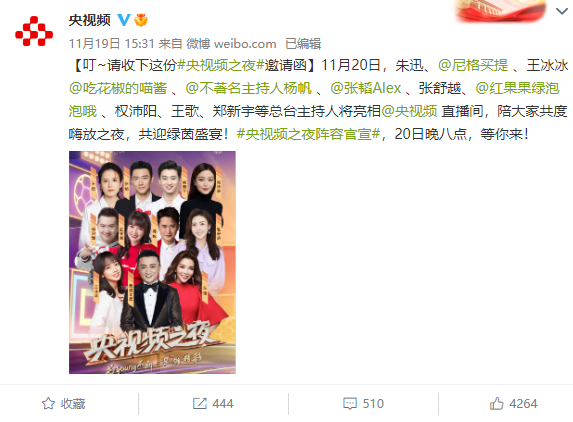Open comments via the speech bubble icon
This screenshot has width=573, height=422.
click(x=350, y=404)
